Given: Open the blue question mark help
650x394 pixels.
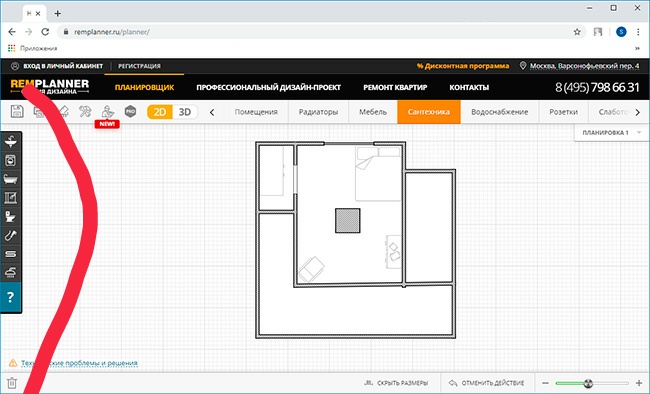Looking at the screenshot, I should [x=11, y=297].
